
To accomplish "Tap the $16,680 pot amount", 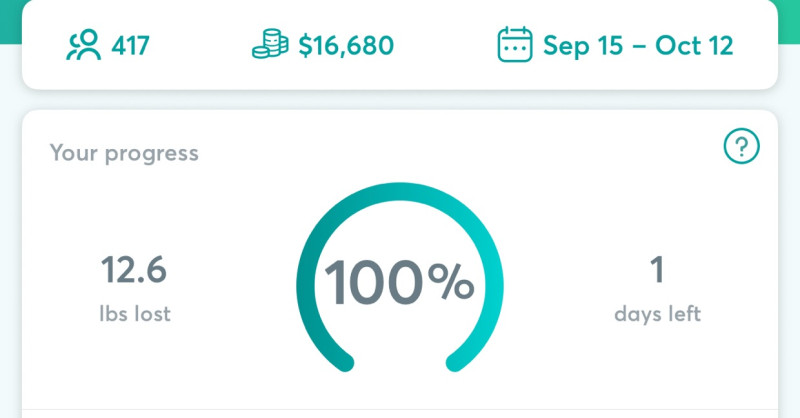I will pos(346,46).
